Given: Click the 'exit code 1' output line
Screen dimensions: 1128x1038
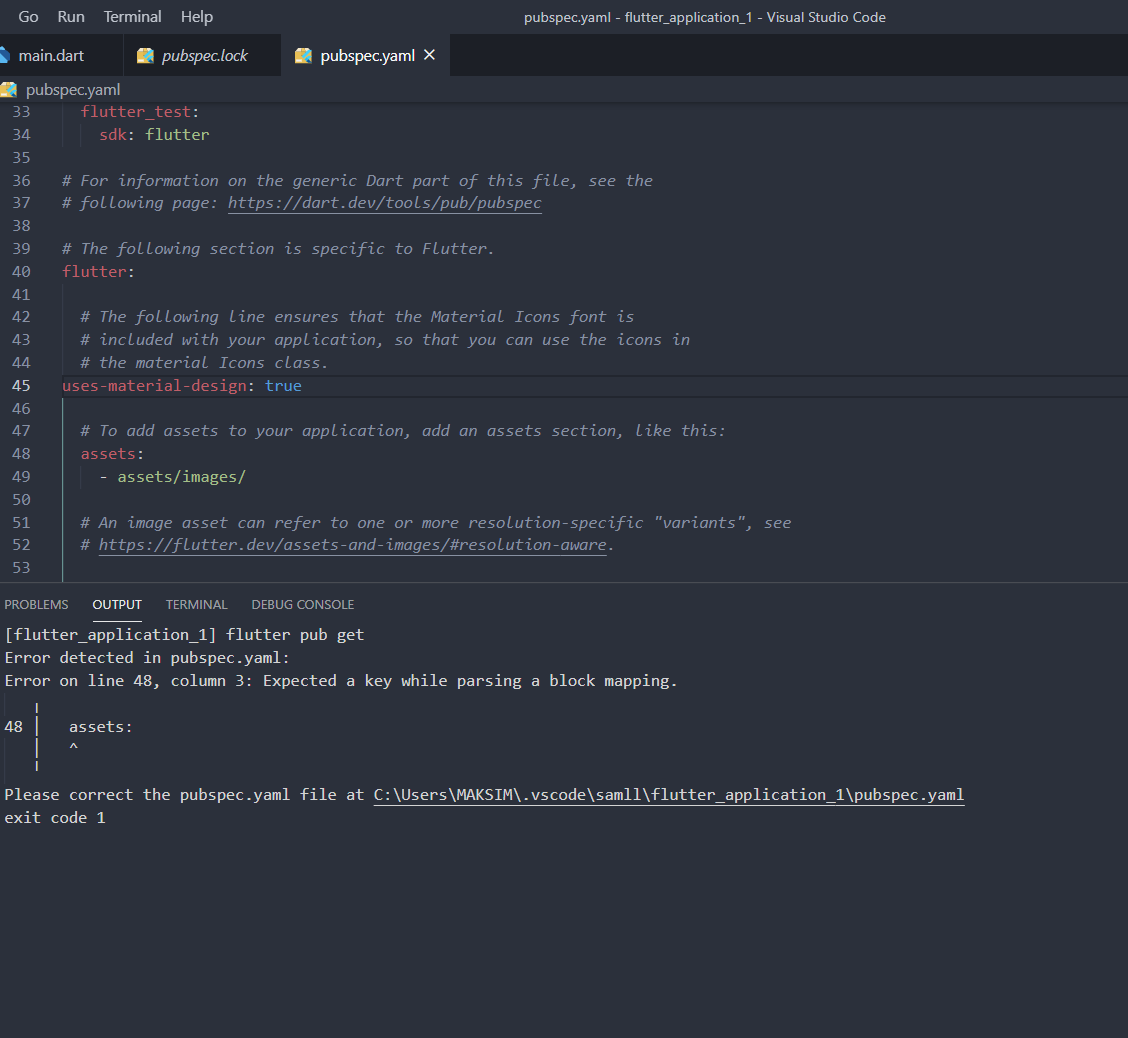Looking at the screenshot, I should click(x=55, y=818).
